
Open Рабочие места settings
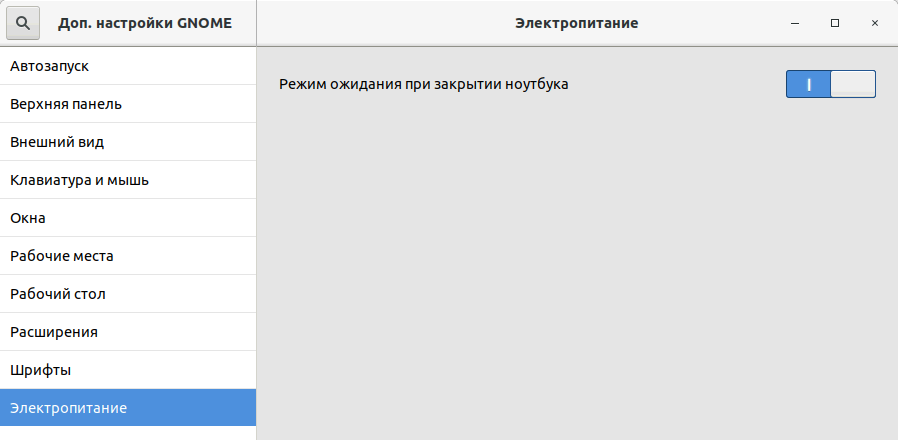click(128, 256)
